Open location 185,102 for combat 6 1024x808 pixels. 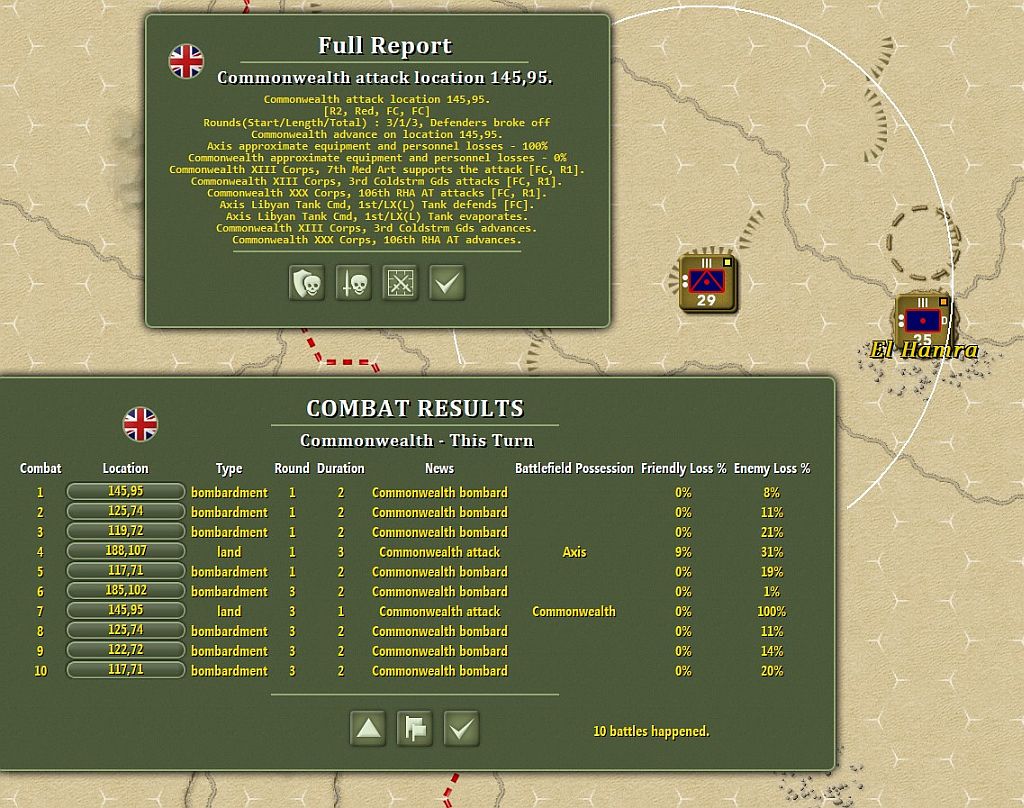(125, 590)
